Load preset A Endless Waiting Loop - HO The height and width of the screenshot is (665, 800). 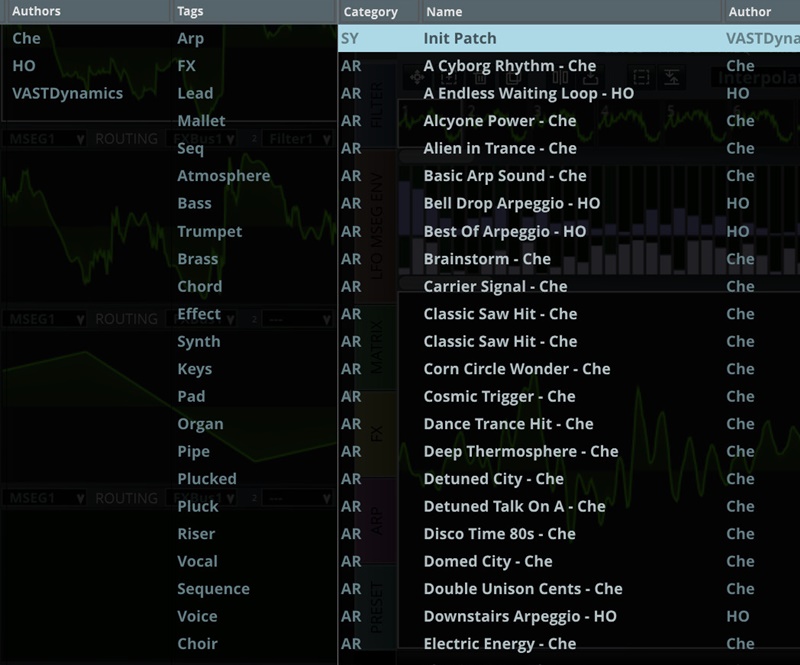point(529,93)
